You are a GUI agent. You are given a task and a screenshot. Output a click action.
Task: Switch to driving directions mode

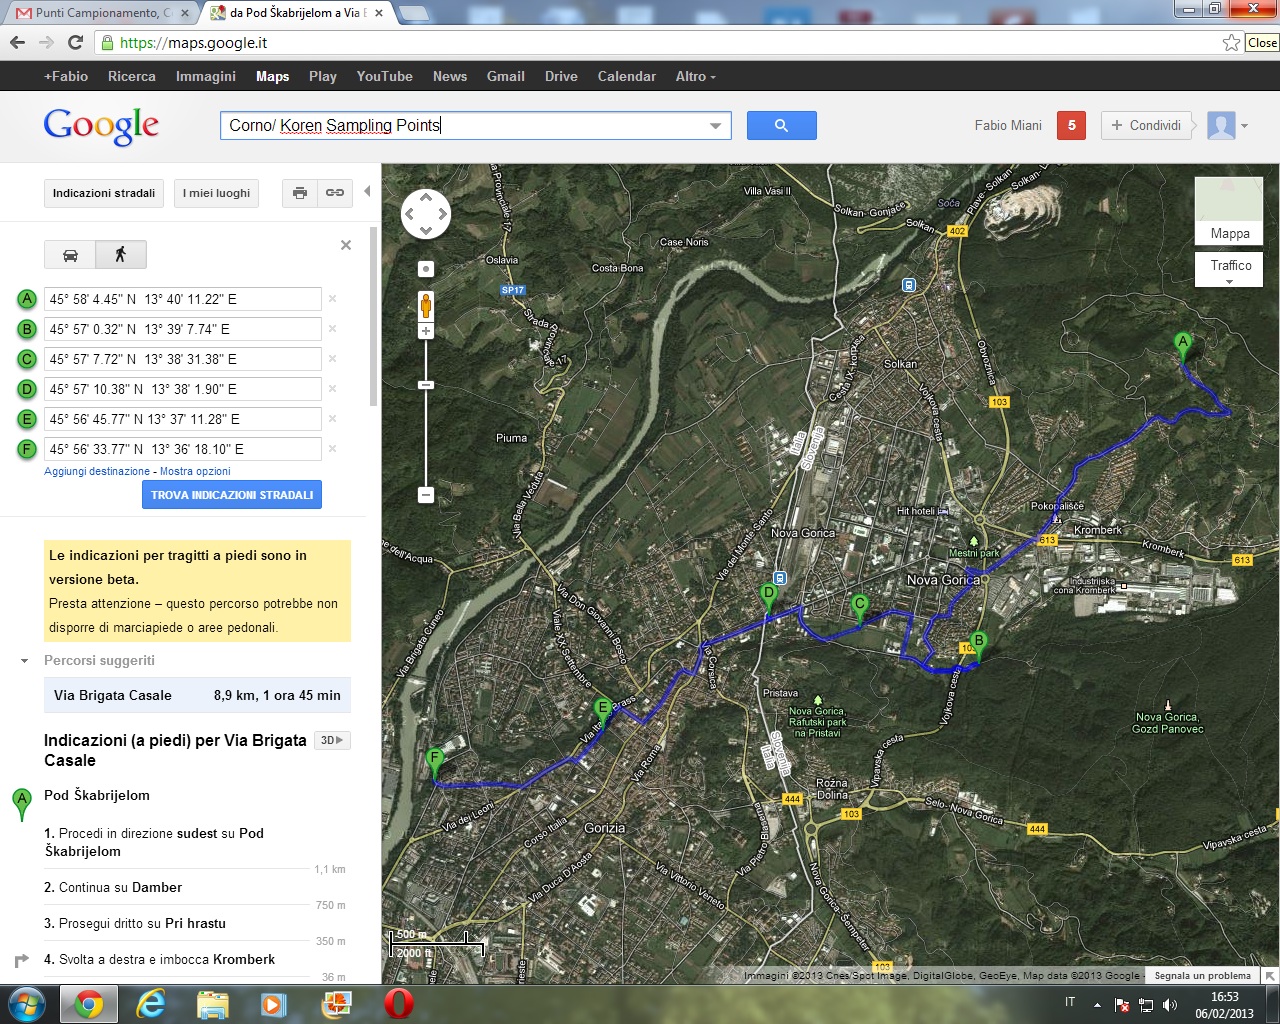click(x=70, y=255)
